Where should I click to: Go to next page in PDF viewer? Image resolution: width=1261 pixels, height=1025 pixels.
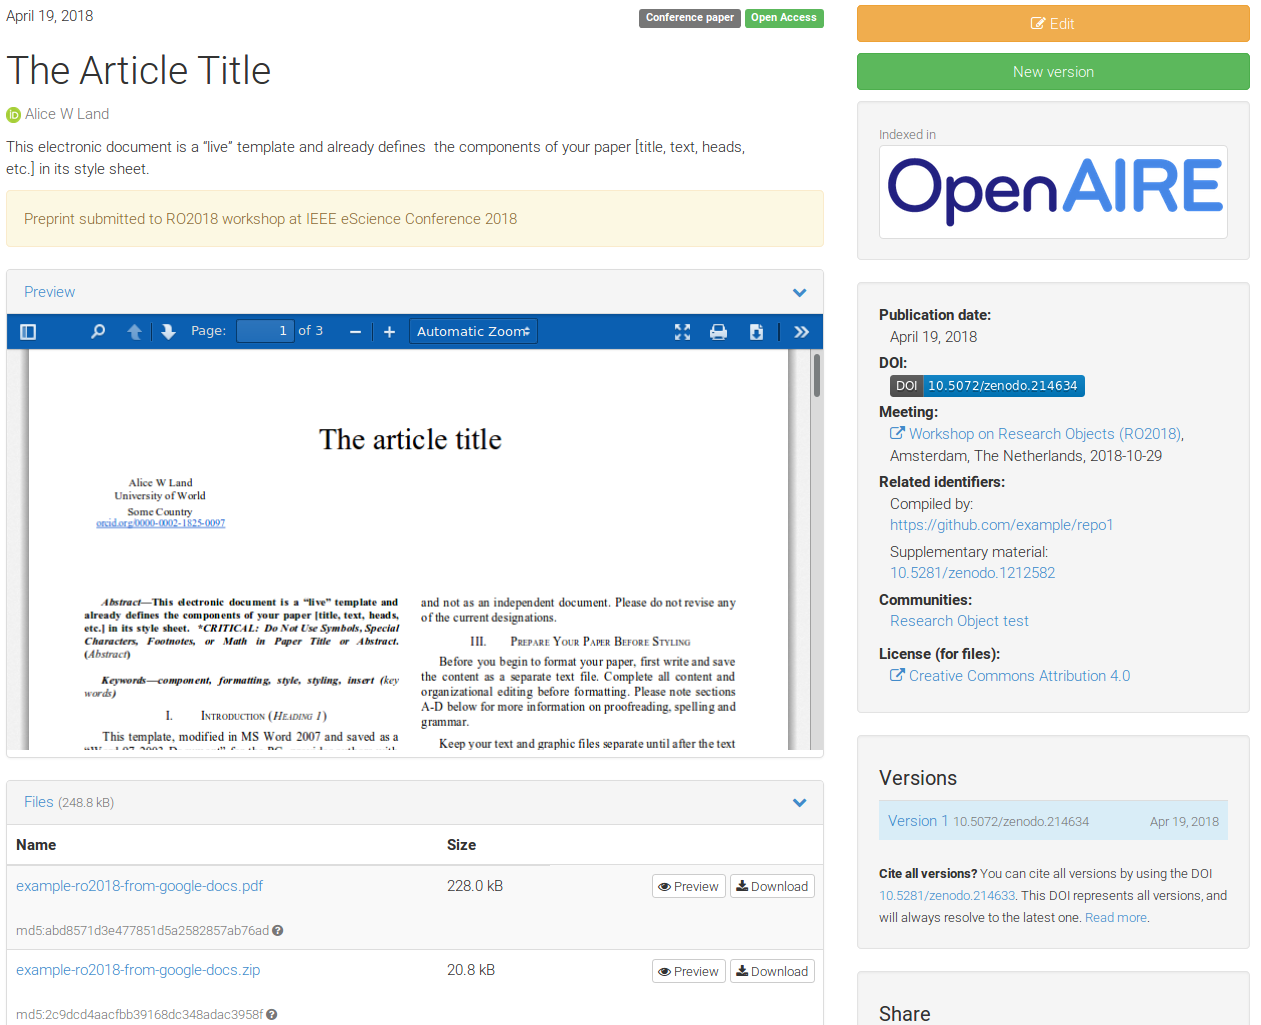click(x=168, y=332)
